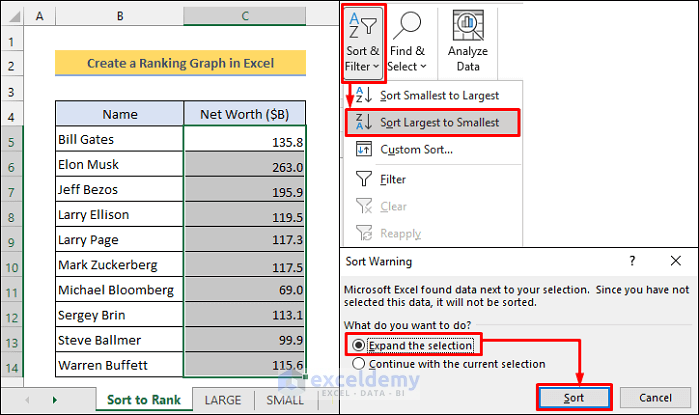Click the Filter funnel icon
This screenshot has width=699, height=415.
point(364,179)
